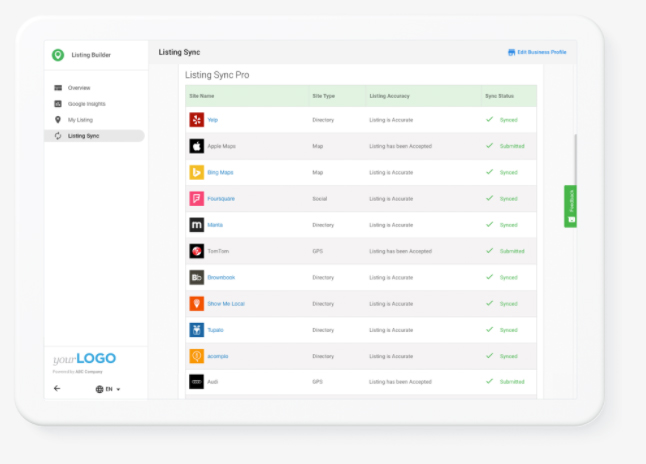Click the Social site type for Foursquare
The image size is (646, 464).
[x=320, y=199]
